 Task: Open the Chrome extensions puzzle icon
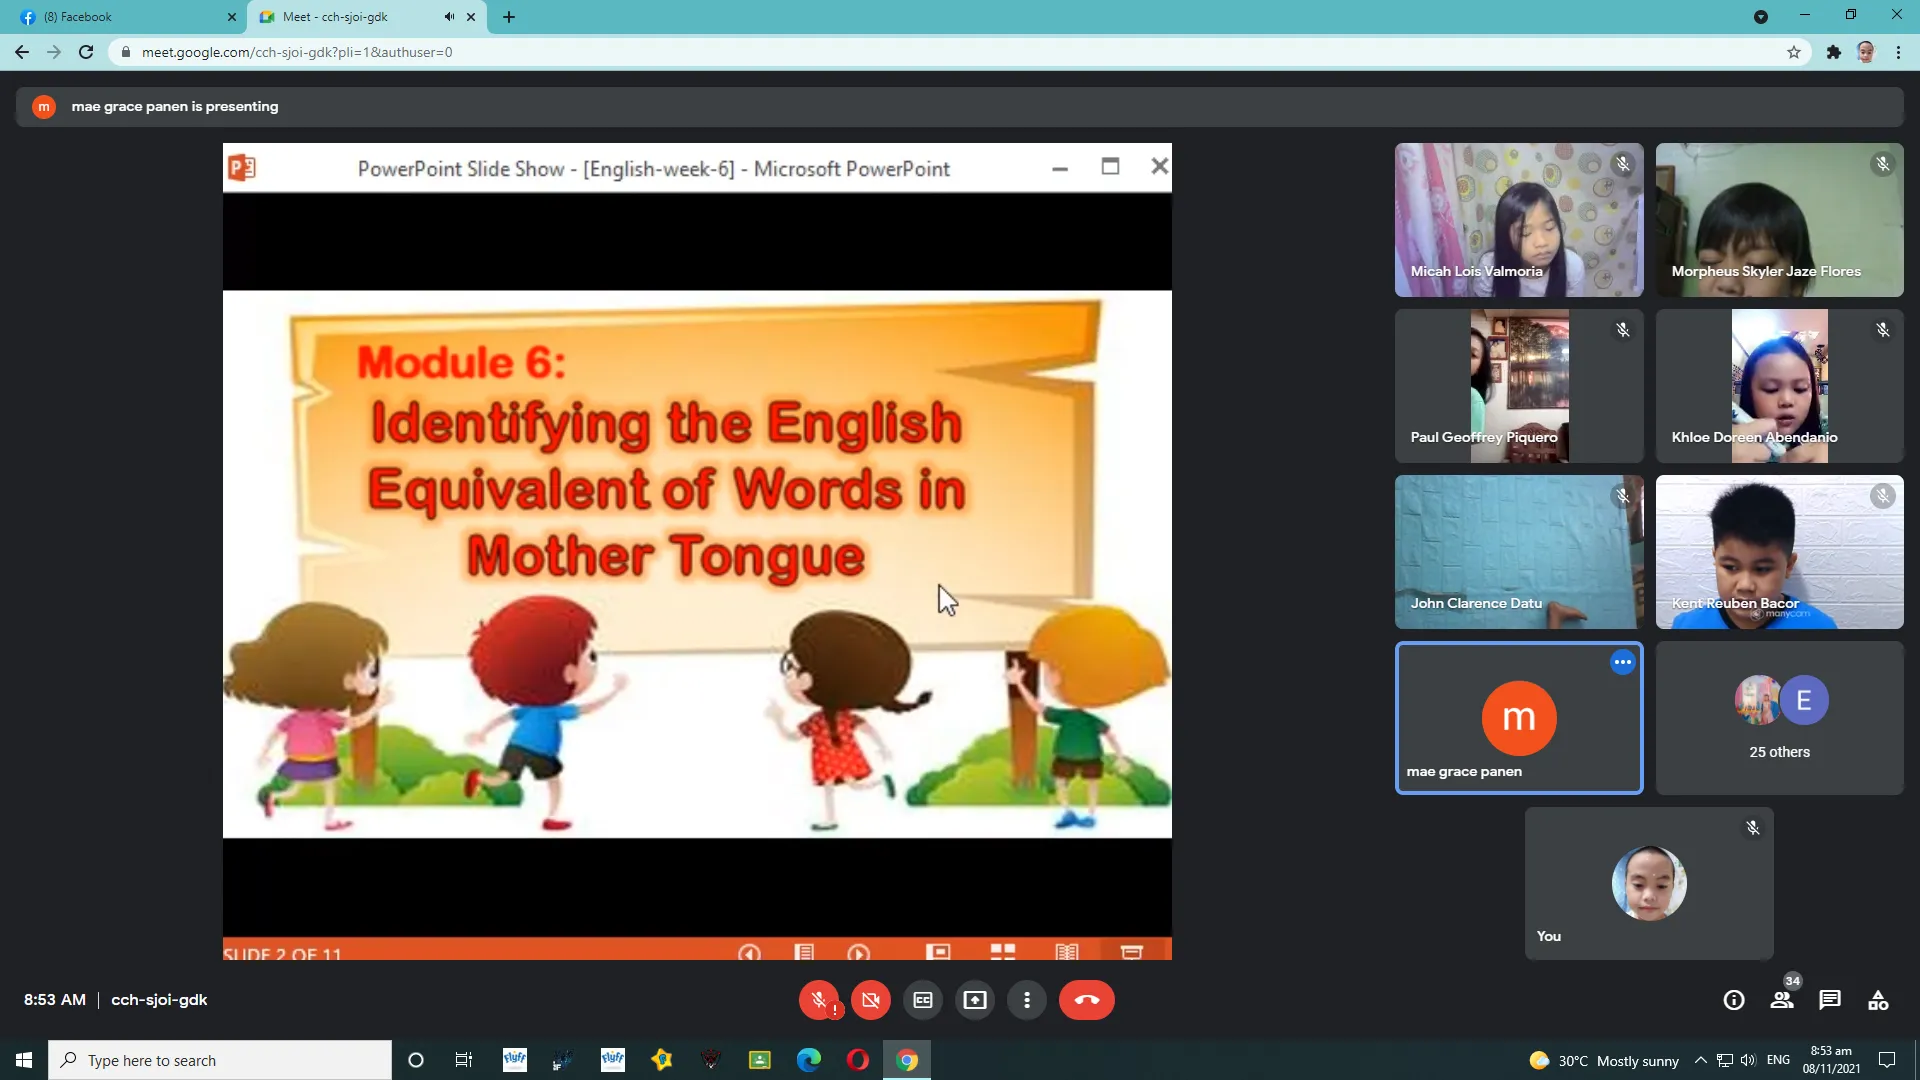[x=1833, y=52]
